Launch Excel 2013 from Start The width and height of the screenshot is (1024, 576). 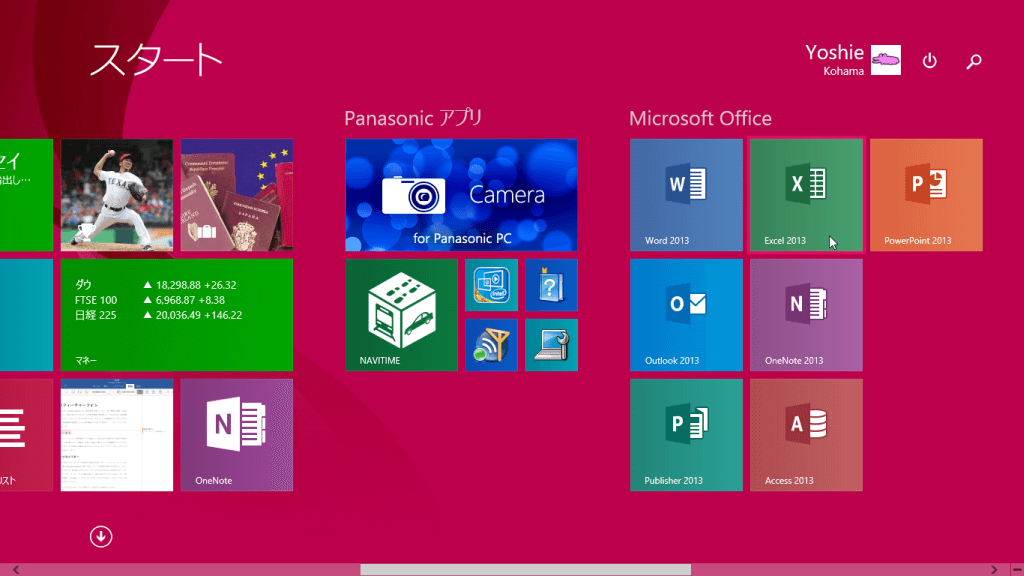click(x=806, y=195)
